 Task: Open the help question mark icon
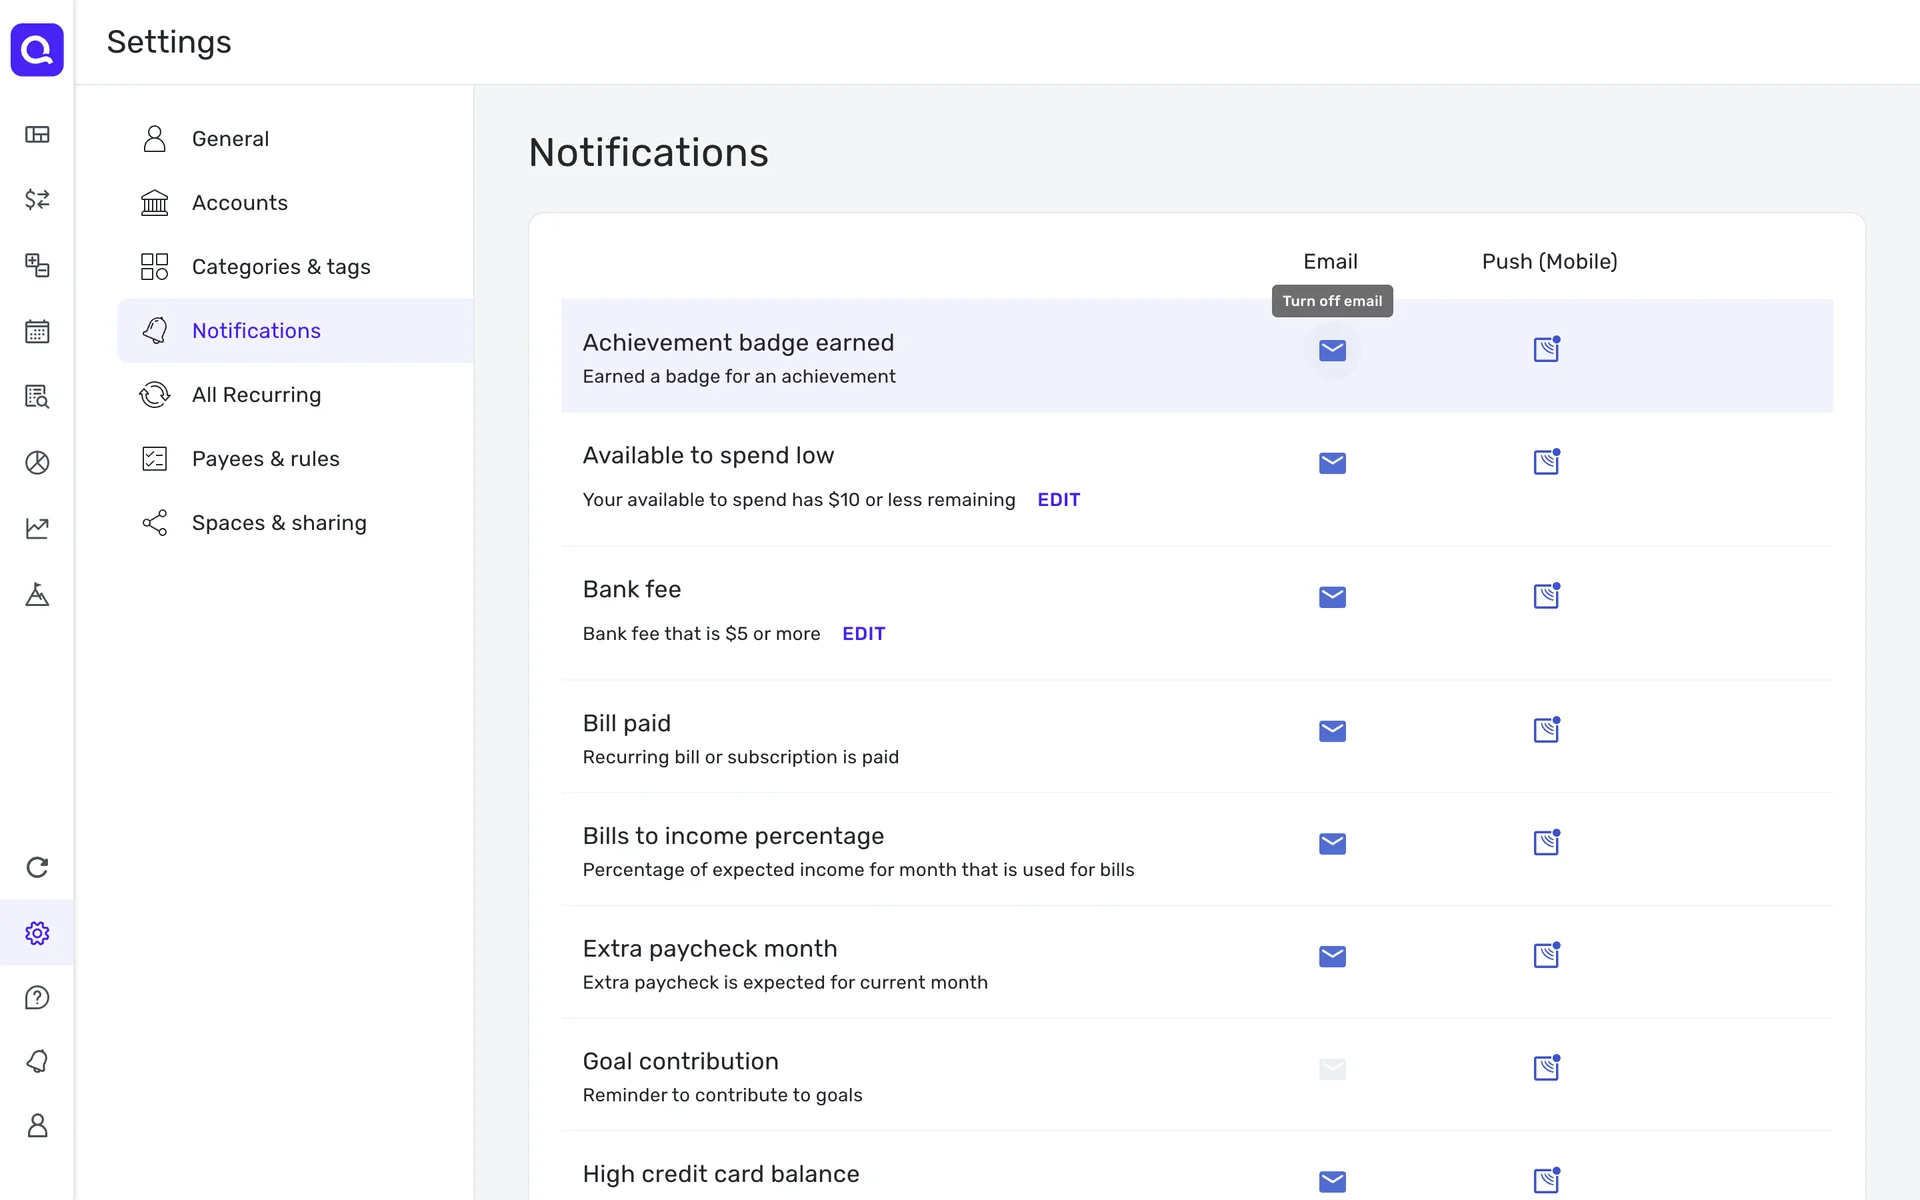click(x=37, y=997)
